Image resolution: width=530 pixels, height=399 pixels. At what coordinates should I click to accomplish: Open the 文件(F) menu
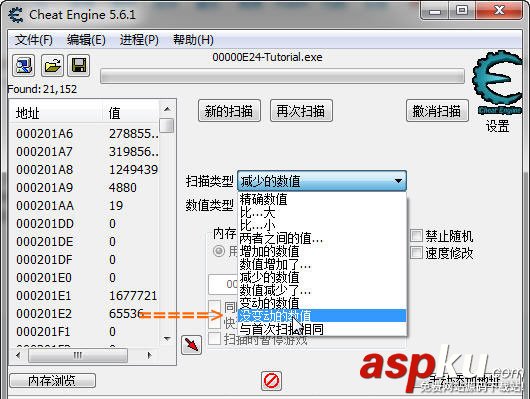point(33,40)
